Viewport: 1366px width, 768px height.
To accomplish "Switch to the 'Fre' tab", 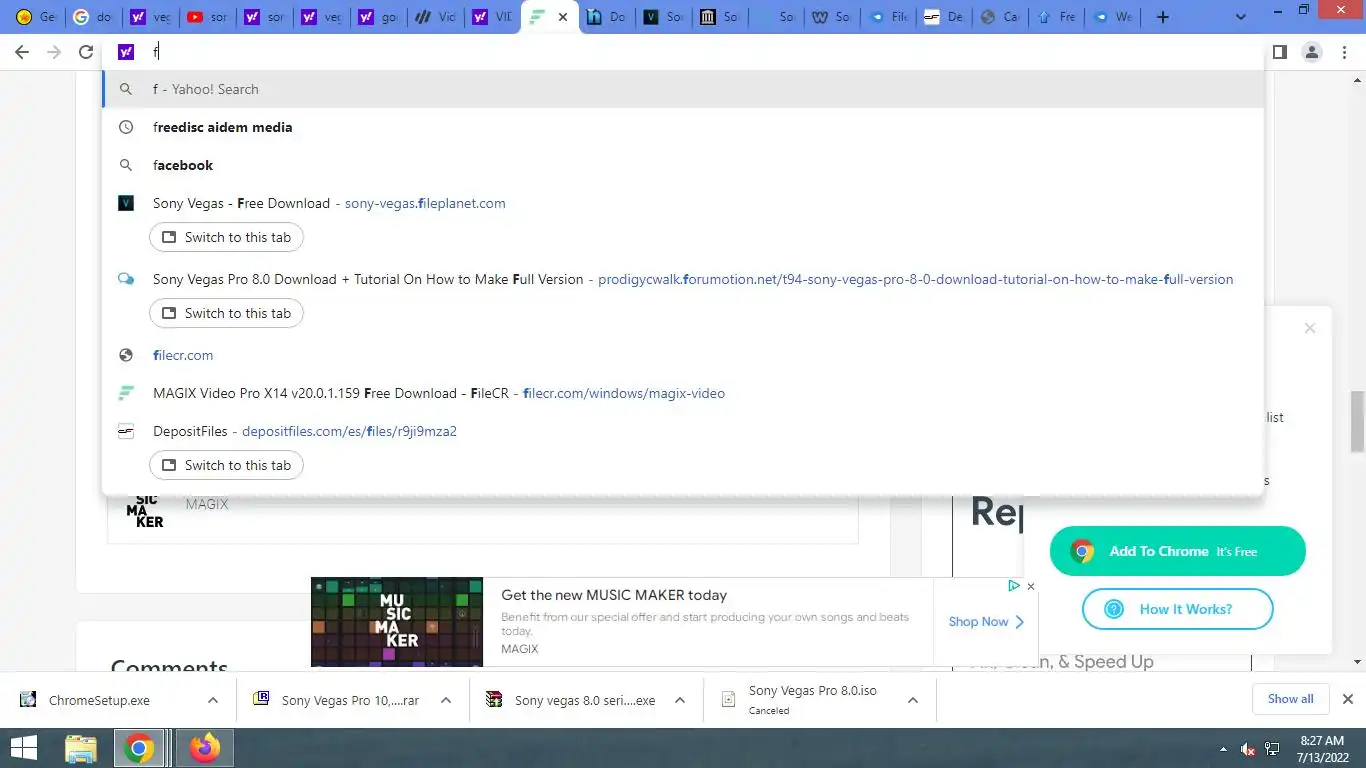I will click(1057, 17).
